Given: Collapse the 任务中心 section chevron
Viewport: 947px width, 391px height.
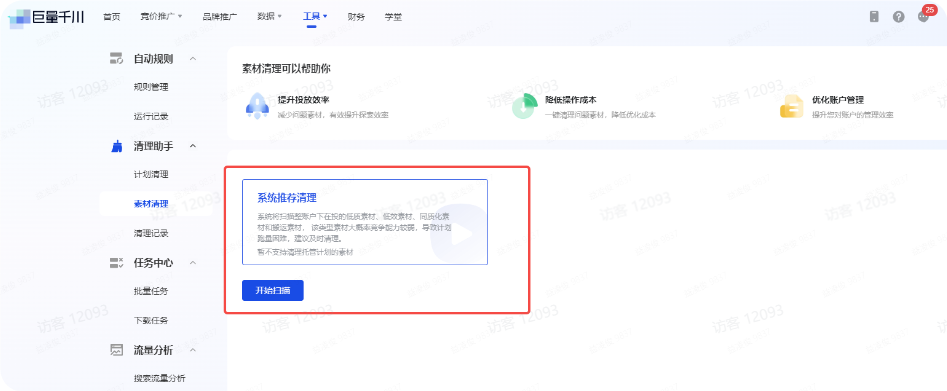Looking at the screenshot, I should 193,263.
